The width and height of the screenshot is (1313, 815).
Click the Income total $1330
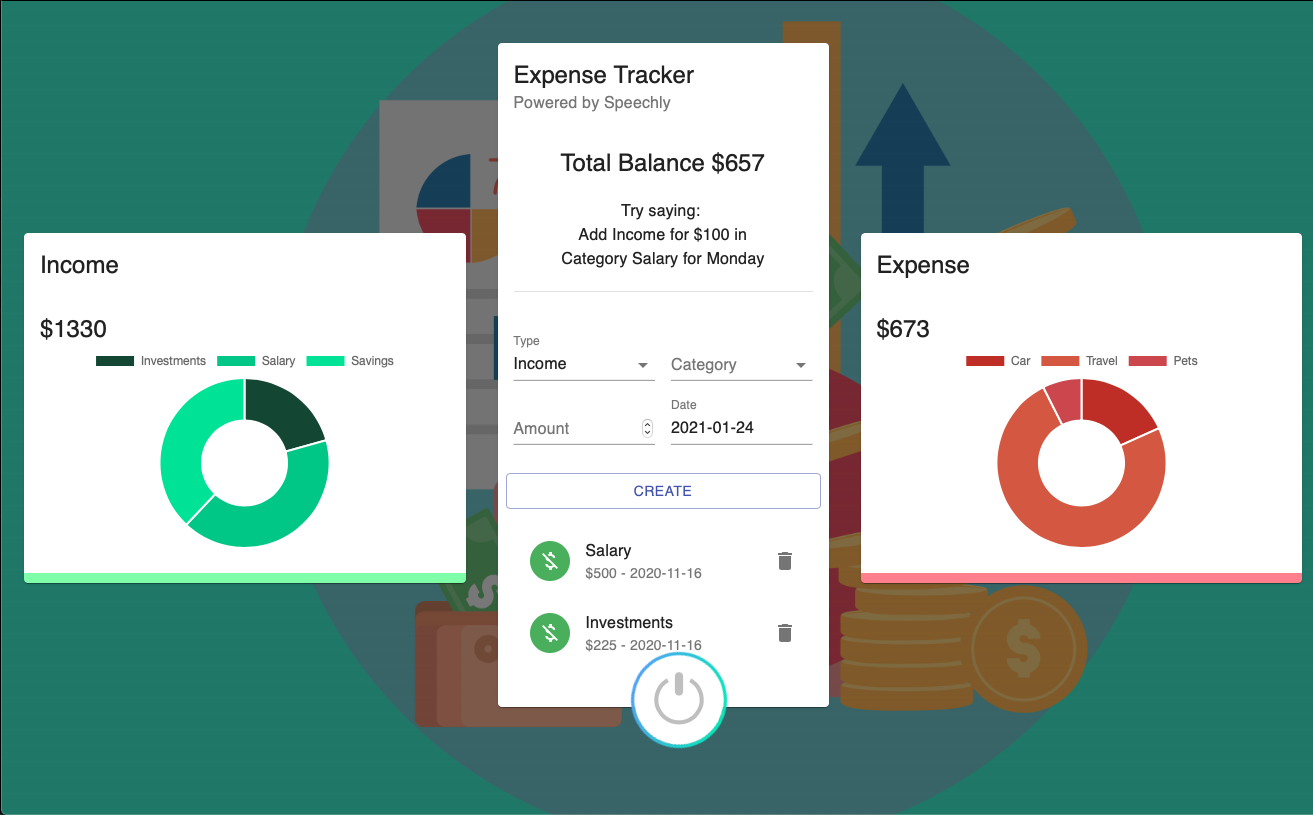click(x=73, y=329)
